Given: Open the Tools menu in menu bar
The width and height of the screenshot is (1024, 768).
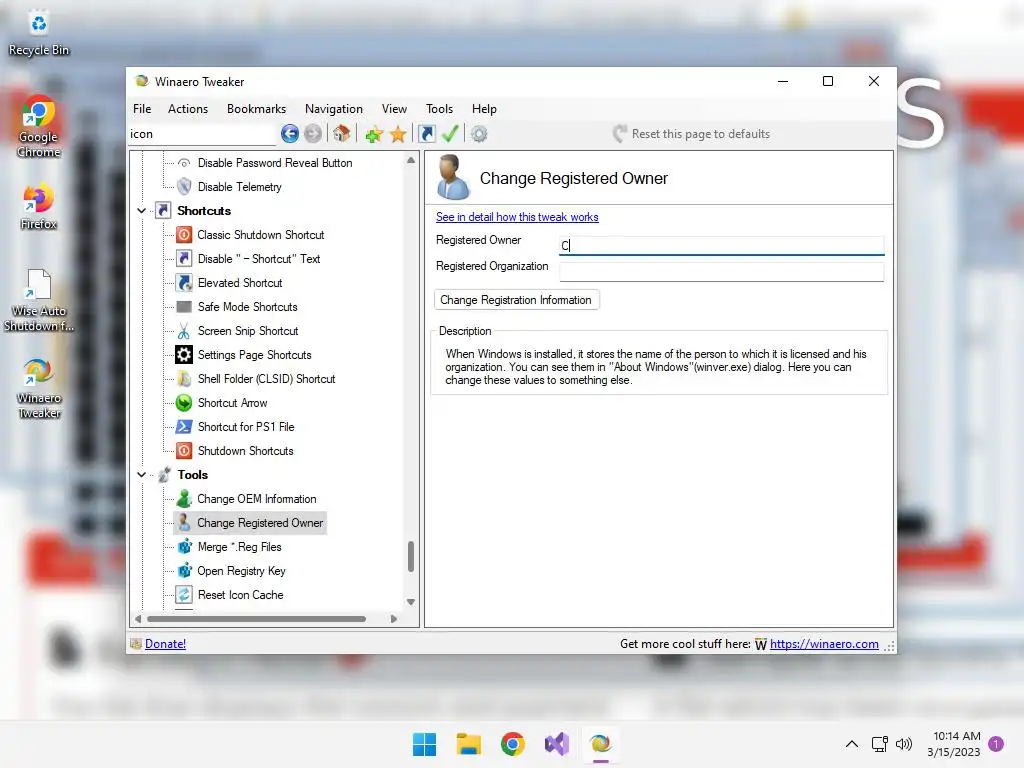Looking at the screenshot, I should [440, 109].
